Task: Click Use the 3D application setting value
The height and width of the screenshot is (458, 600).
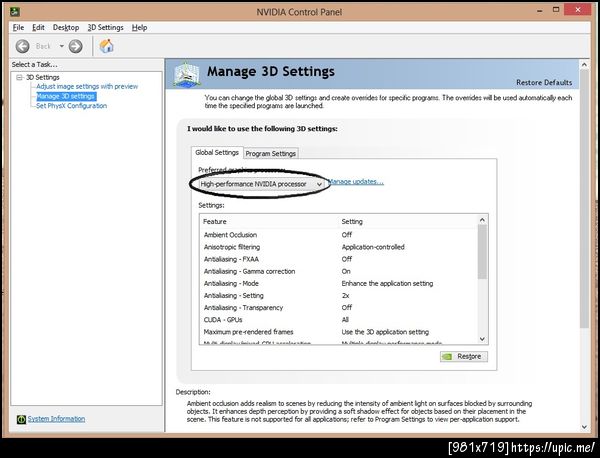Action: tap(385, 332)
